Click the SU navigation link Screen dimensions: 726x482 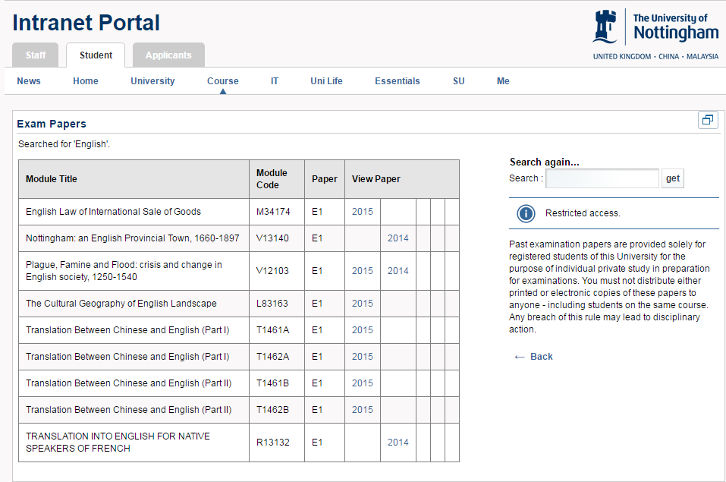pos(458,81)
